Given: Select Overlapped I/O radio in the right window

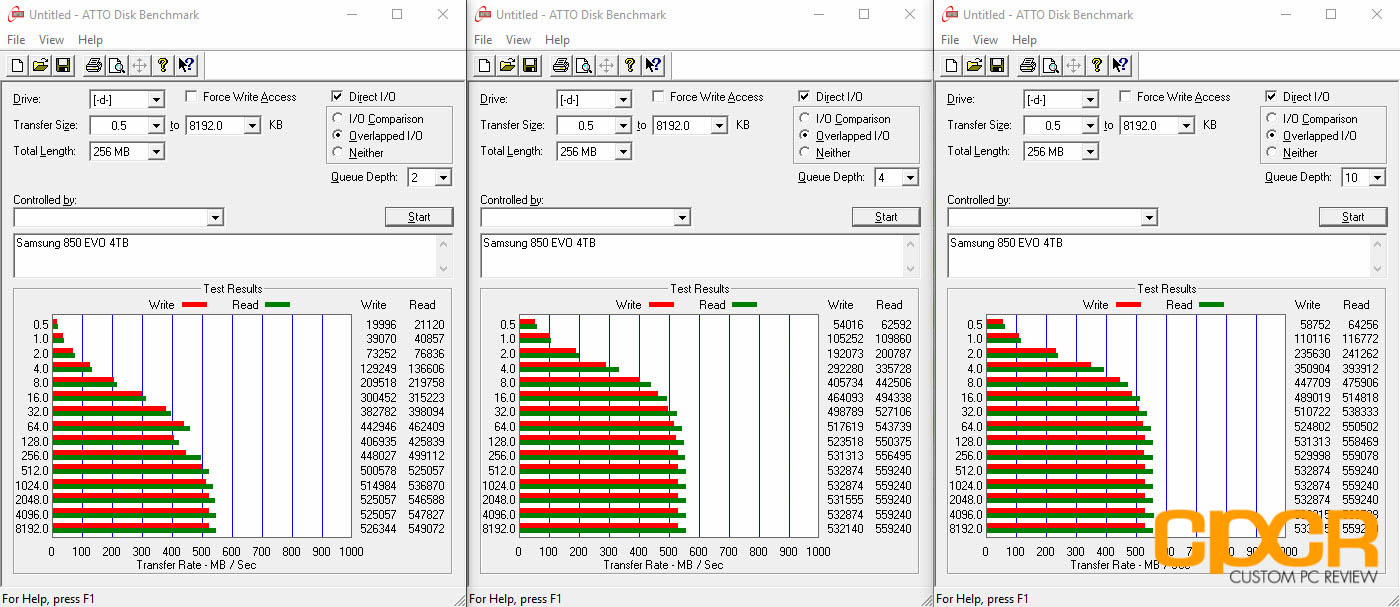Looking at the screenshot, I should (1272, 136).
